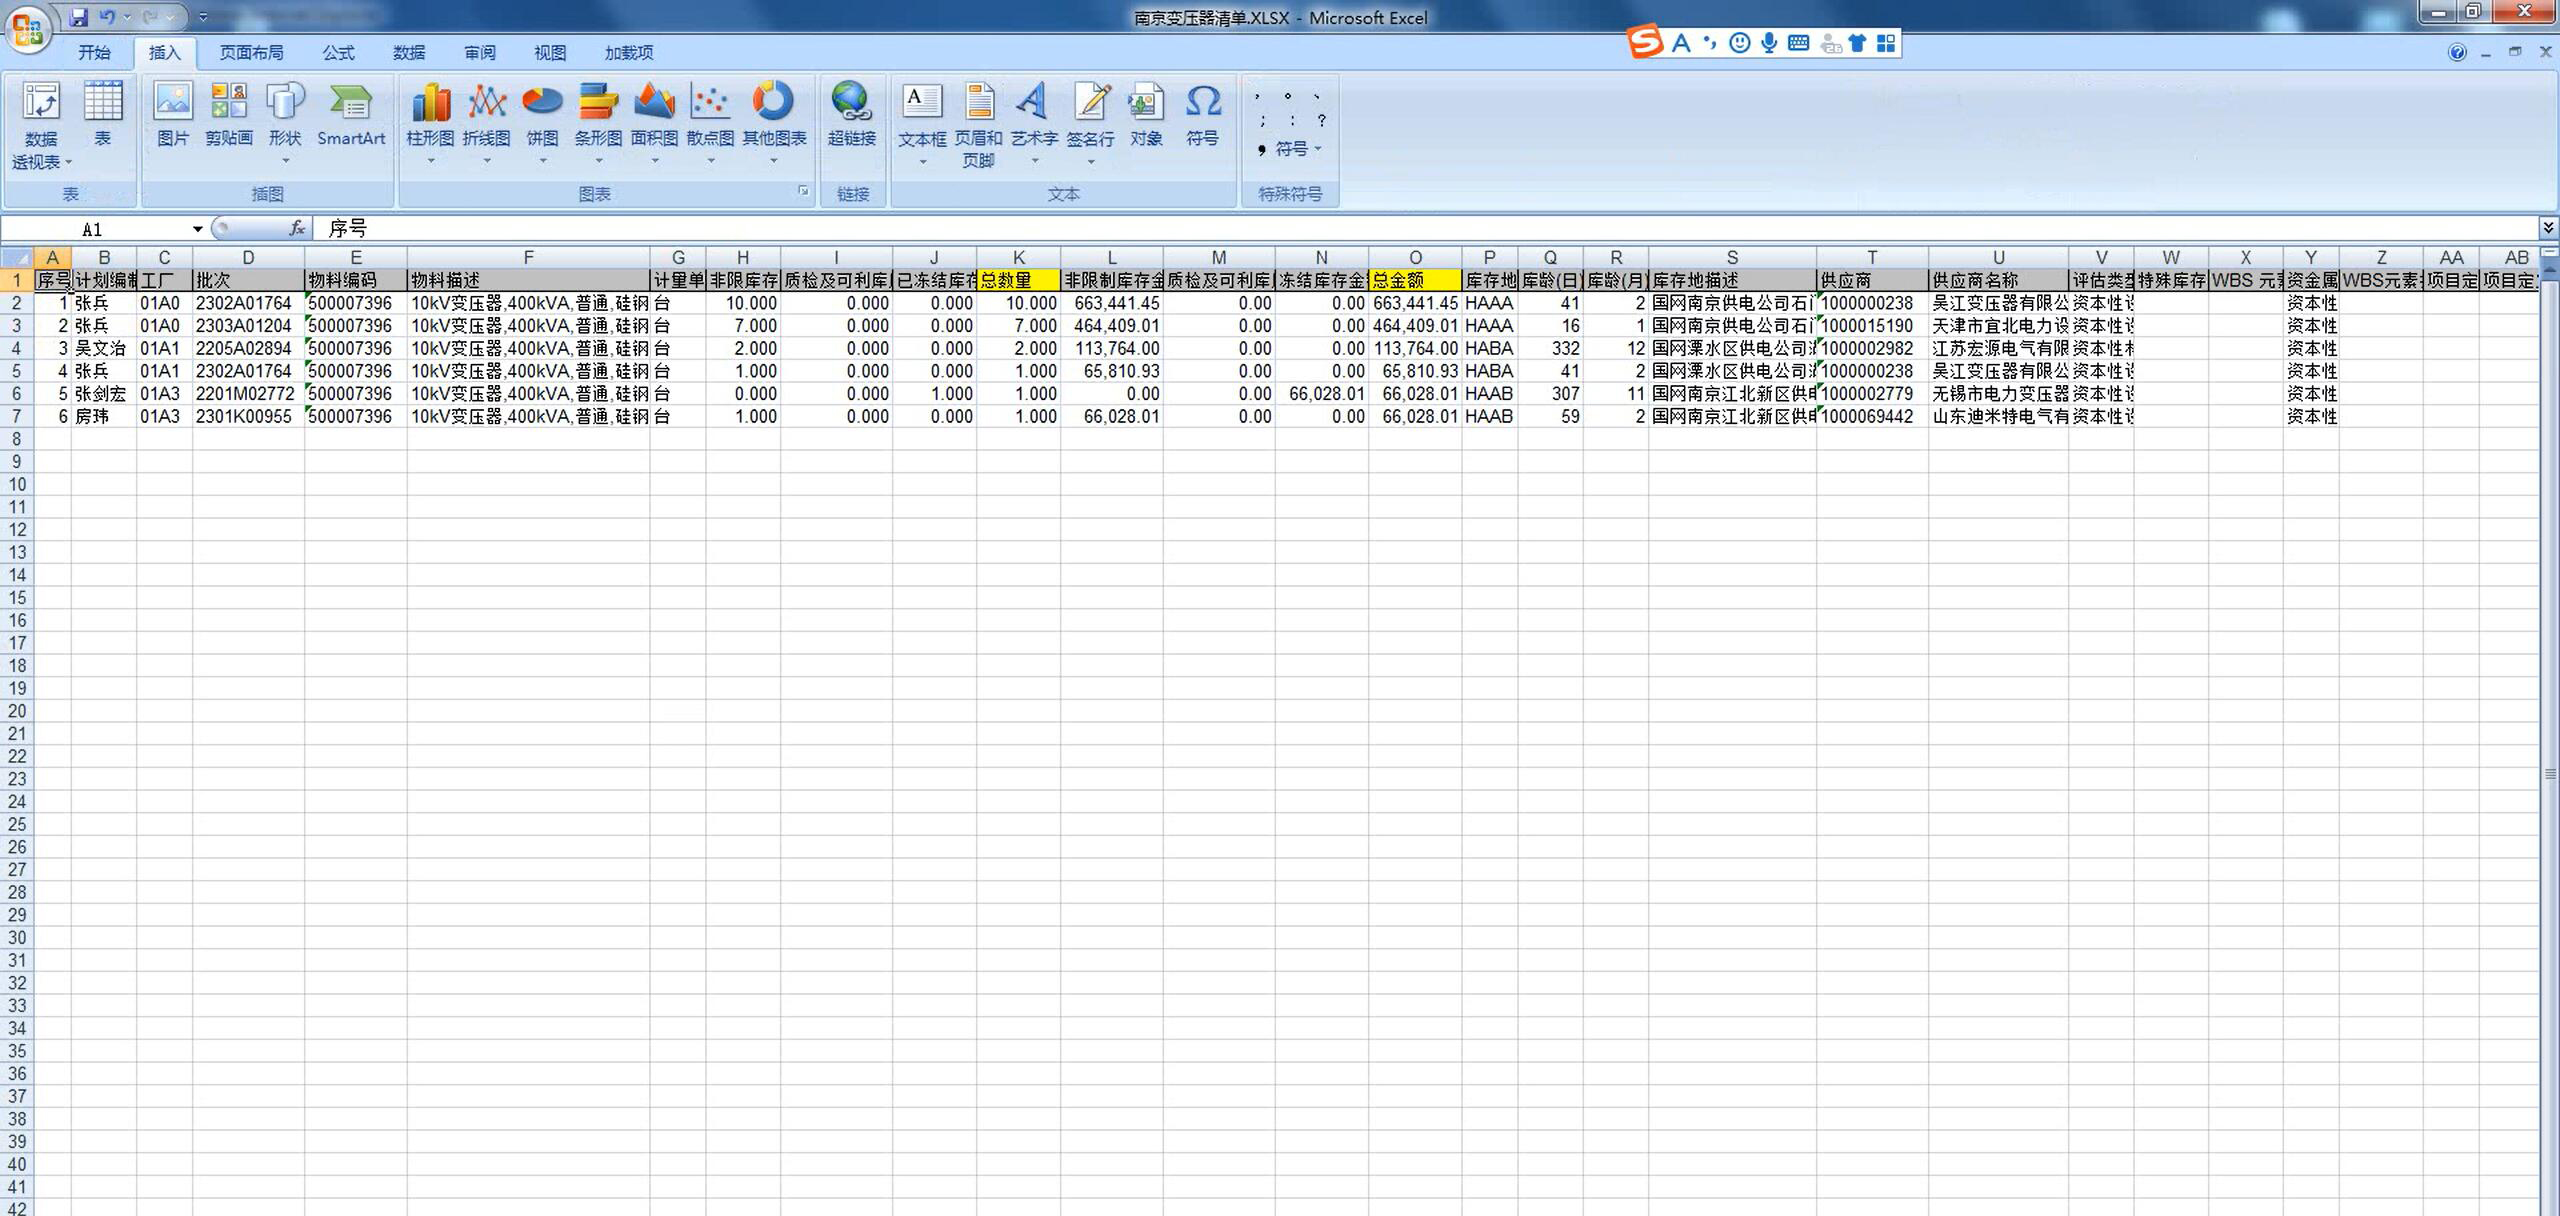Select the yellow 总金额 header cell

(1414, 280)
